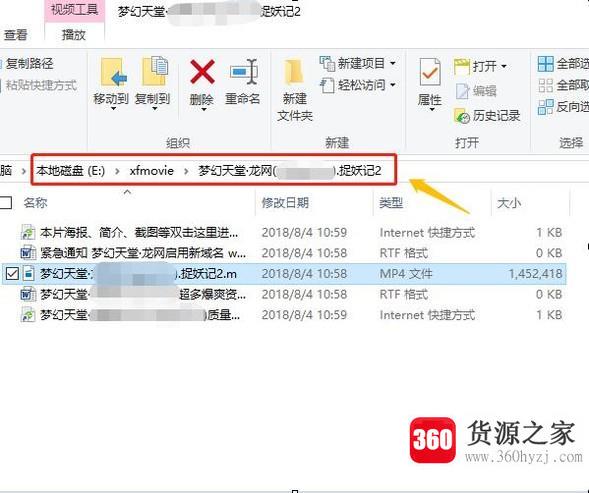Click the Word icon of 超多爆爽资 file
The height and width of the screenshot is (493, 589).
28,294
